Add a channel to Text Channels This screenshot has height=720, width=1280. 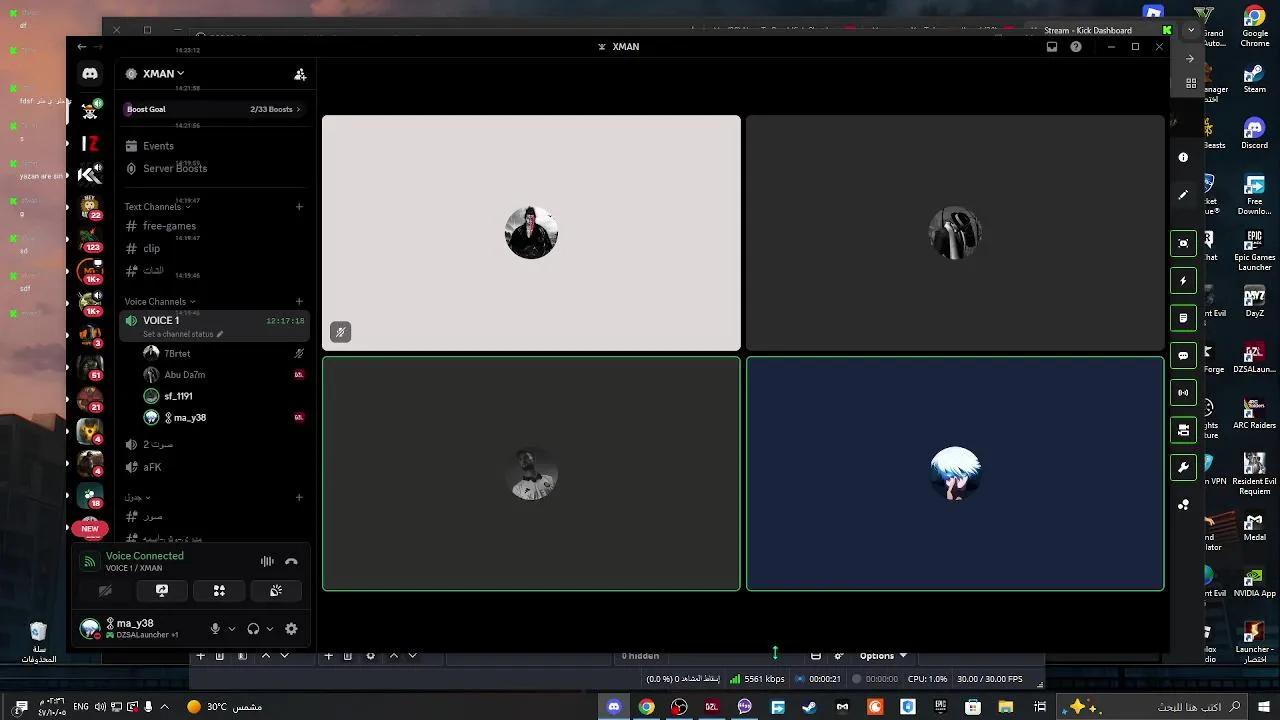click(299, 207)
